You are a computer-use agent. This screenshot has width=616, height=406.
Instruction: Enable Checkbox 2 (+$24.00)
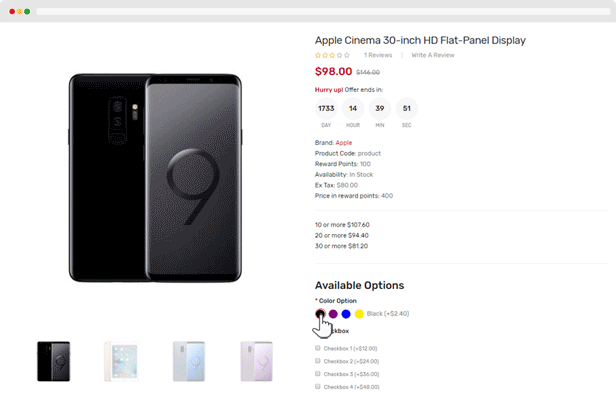317,361
